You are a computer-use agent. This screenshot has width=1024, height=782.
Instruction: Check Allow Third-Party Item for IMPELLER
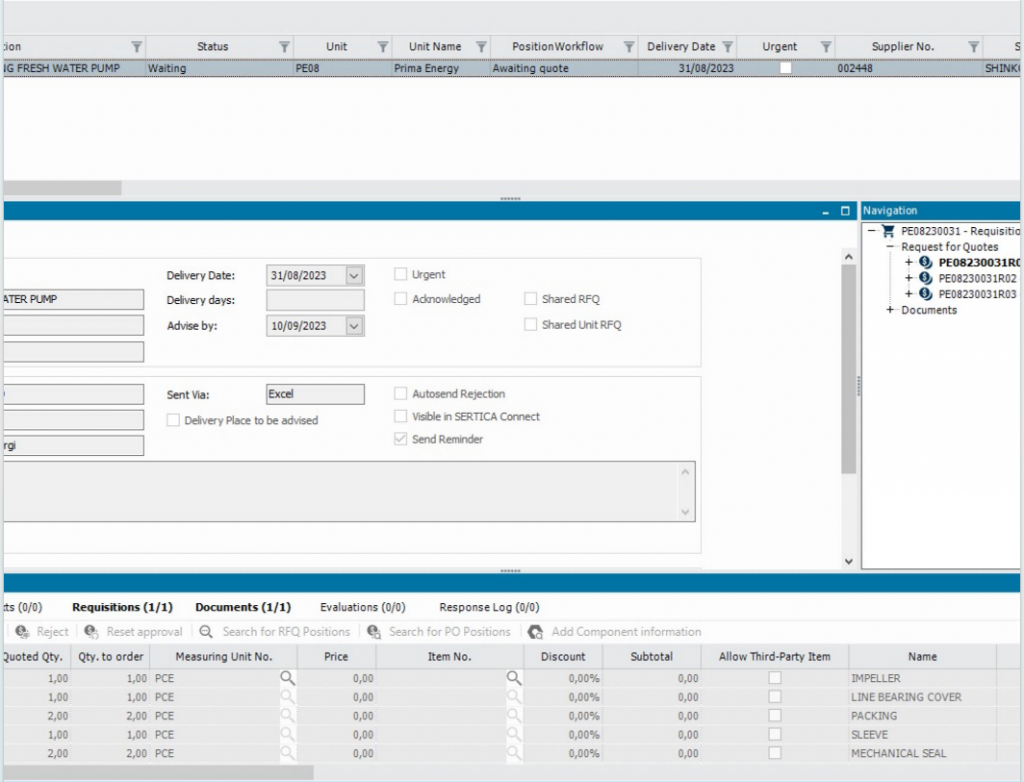pos(775,678)
